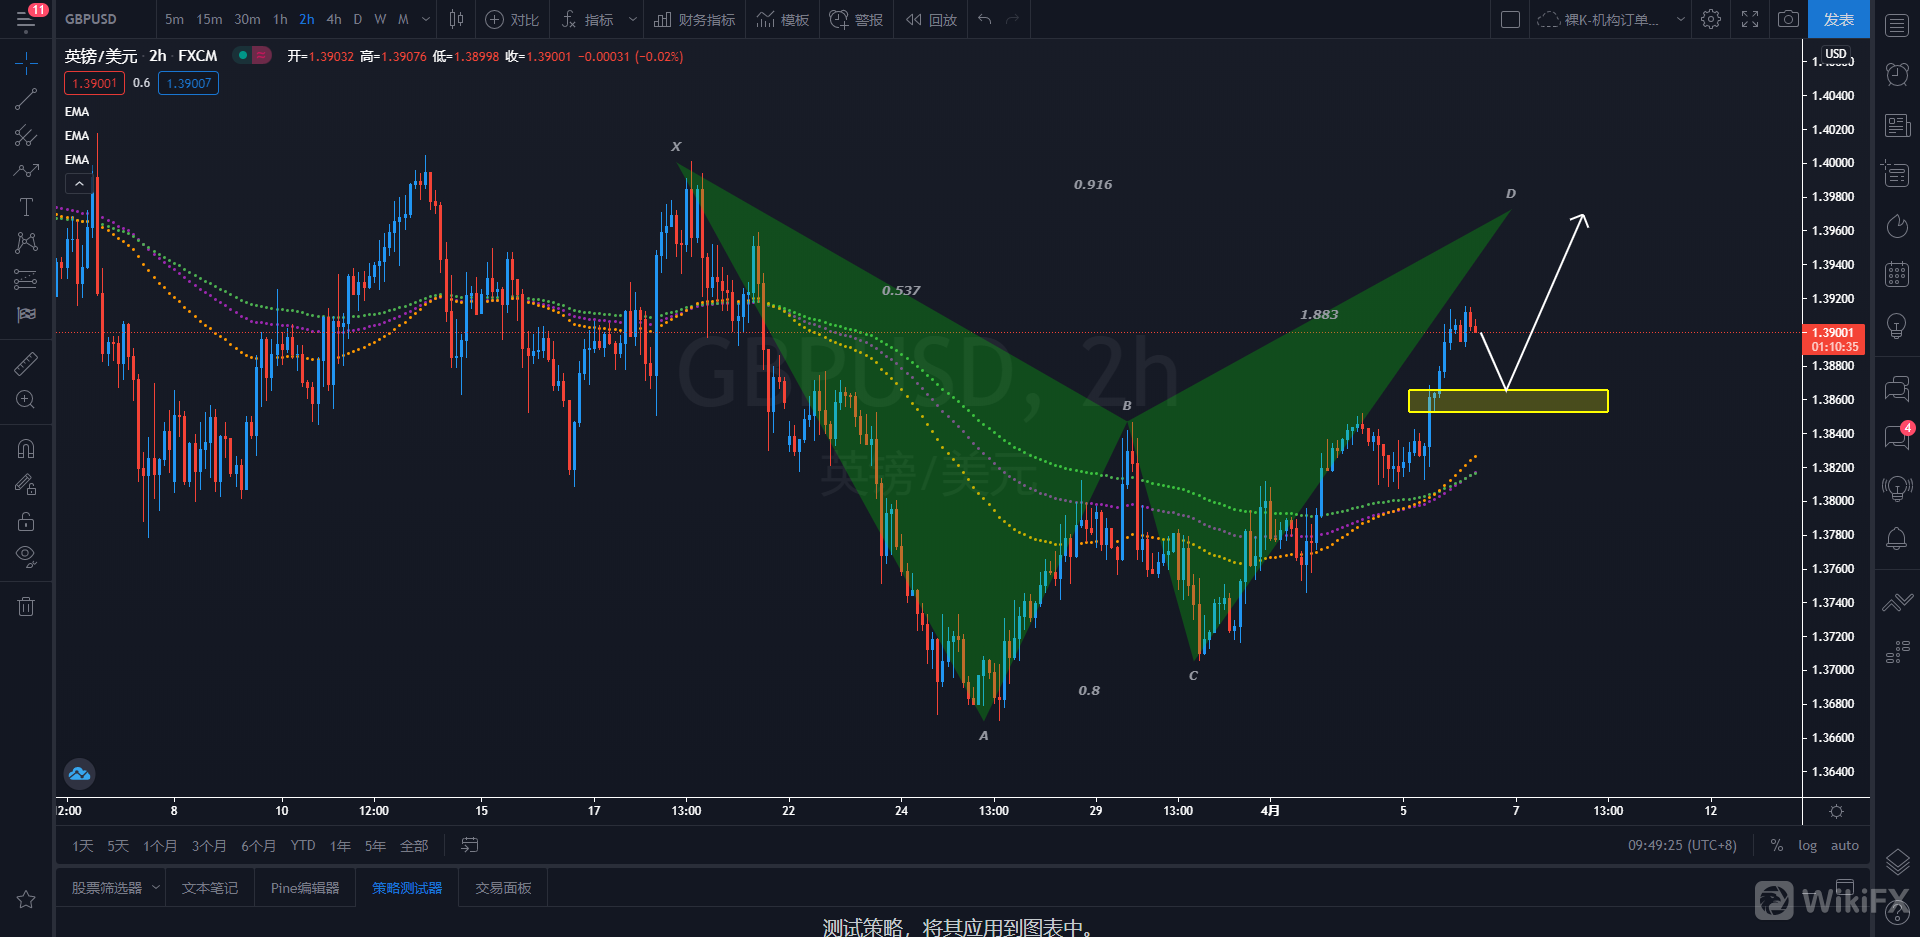The width and height of the screenshot is (1920, 937).
Task: Collapse the EMA indicator legend
Action: [x=79, y=184]
